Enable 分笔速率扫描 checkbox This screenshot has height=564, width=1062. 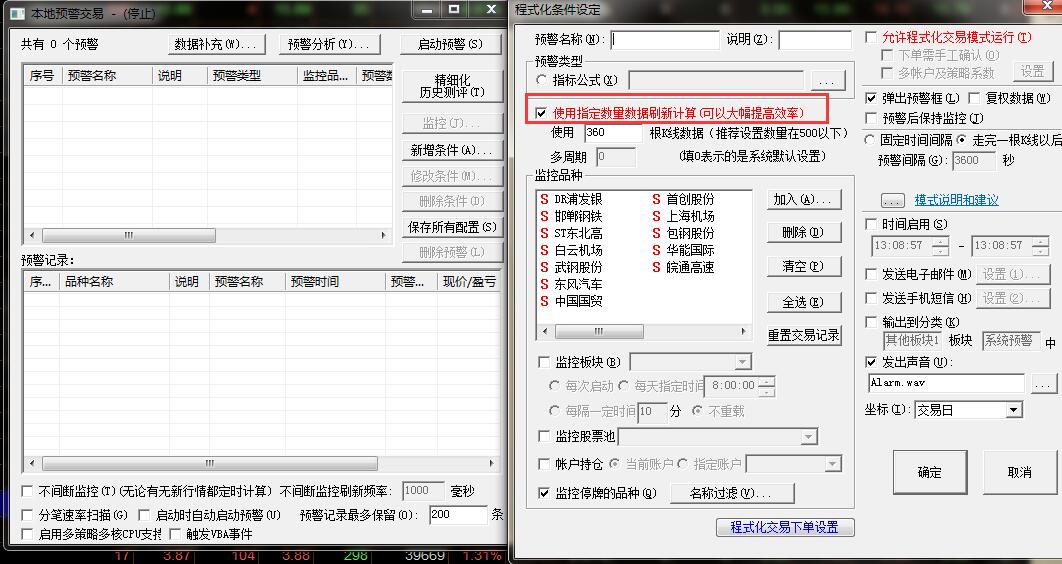(x=27, y=515)
